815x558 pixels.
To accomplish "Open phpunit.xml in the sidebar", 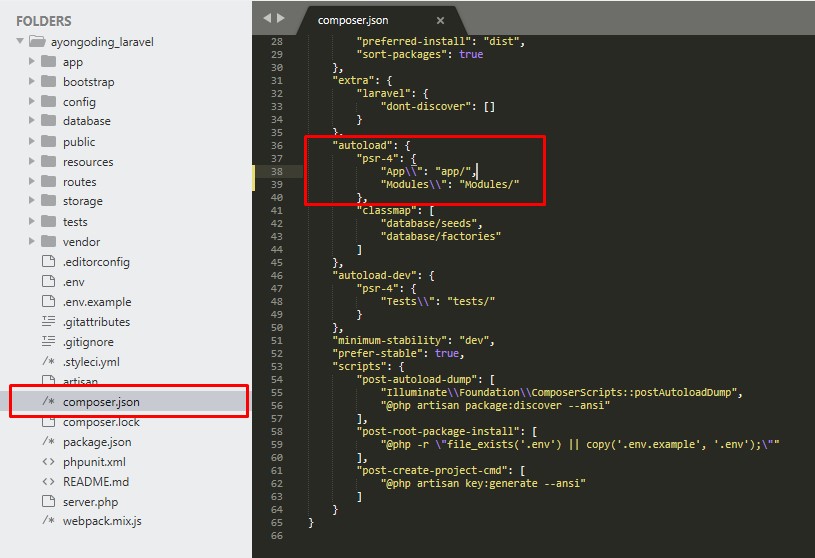I will (x=94, y=462).
